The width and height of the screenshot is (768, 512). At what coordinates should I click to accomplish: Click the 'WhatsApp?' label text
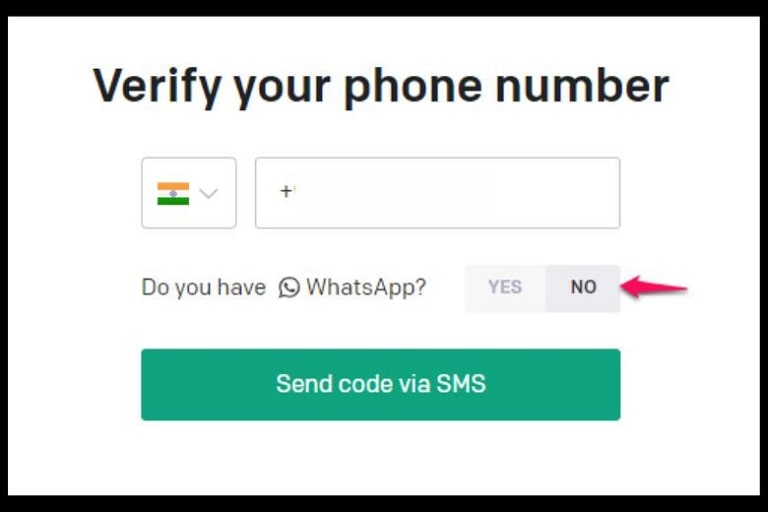366,288
